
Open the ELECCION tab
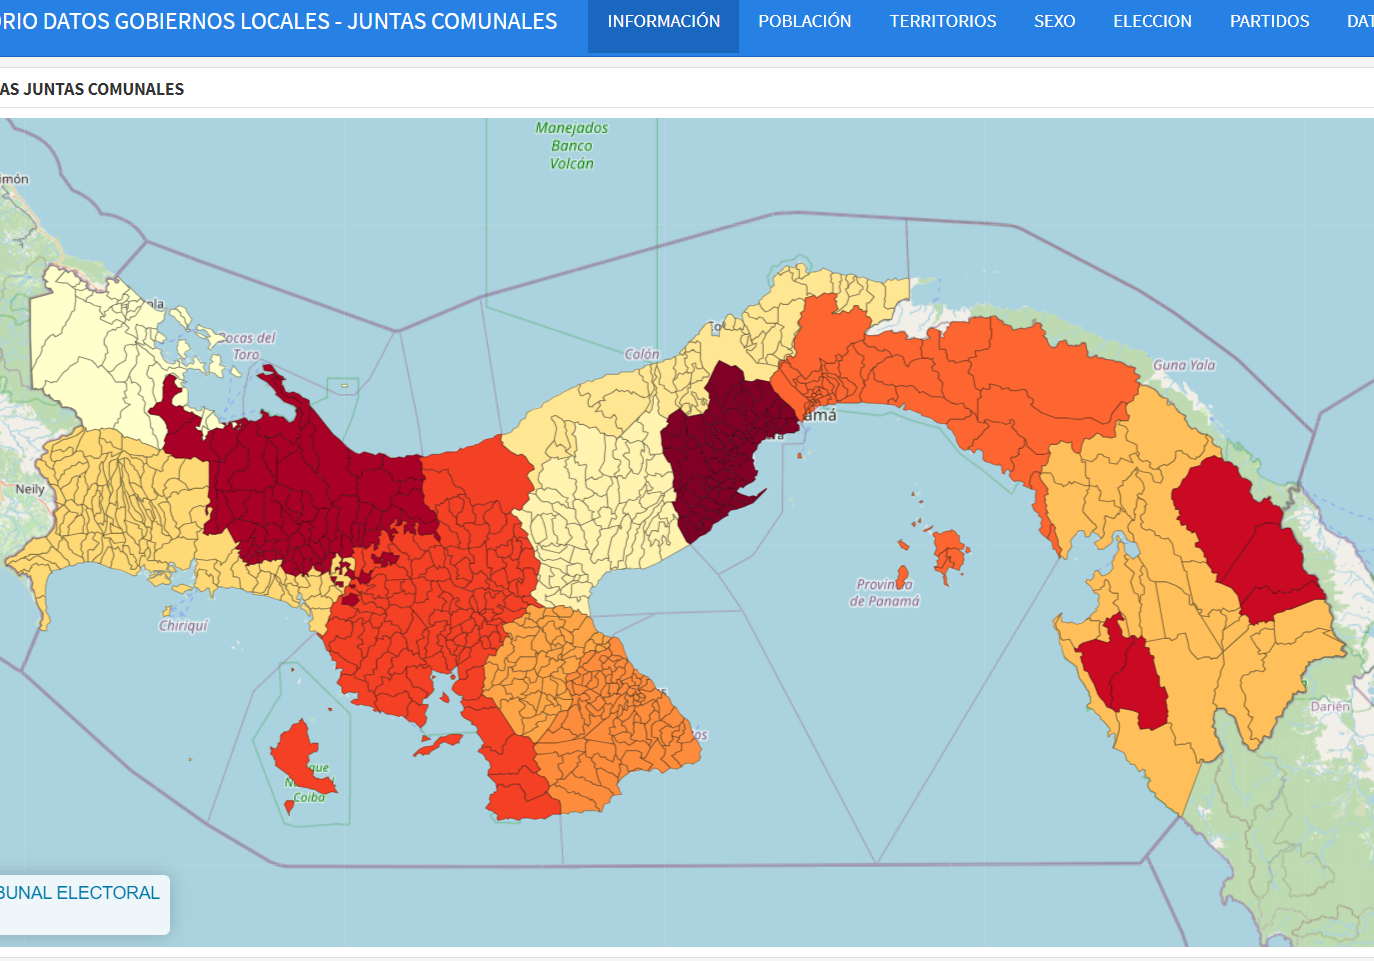coord(1152,22)
